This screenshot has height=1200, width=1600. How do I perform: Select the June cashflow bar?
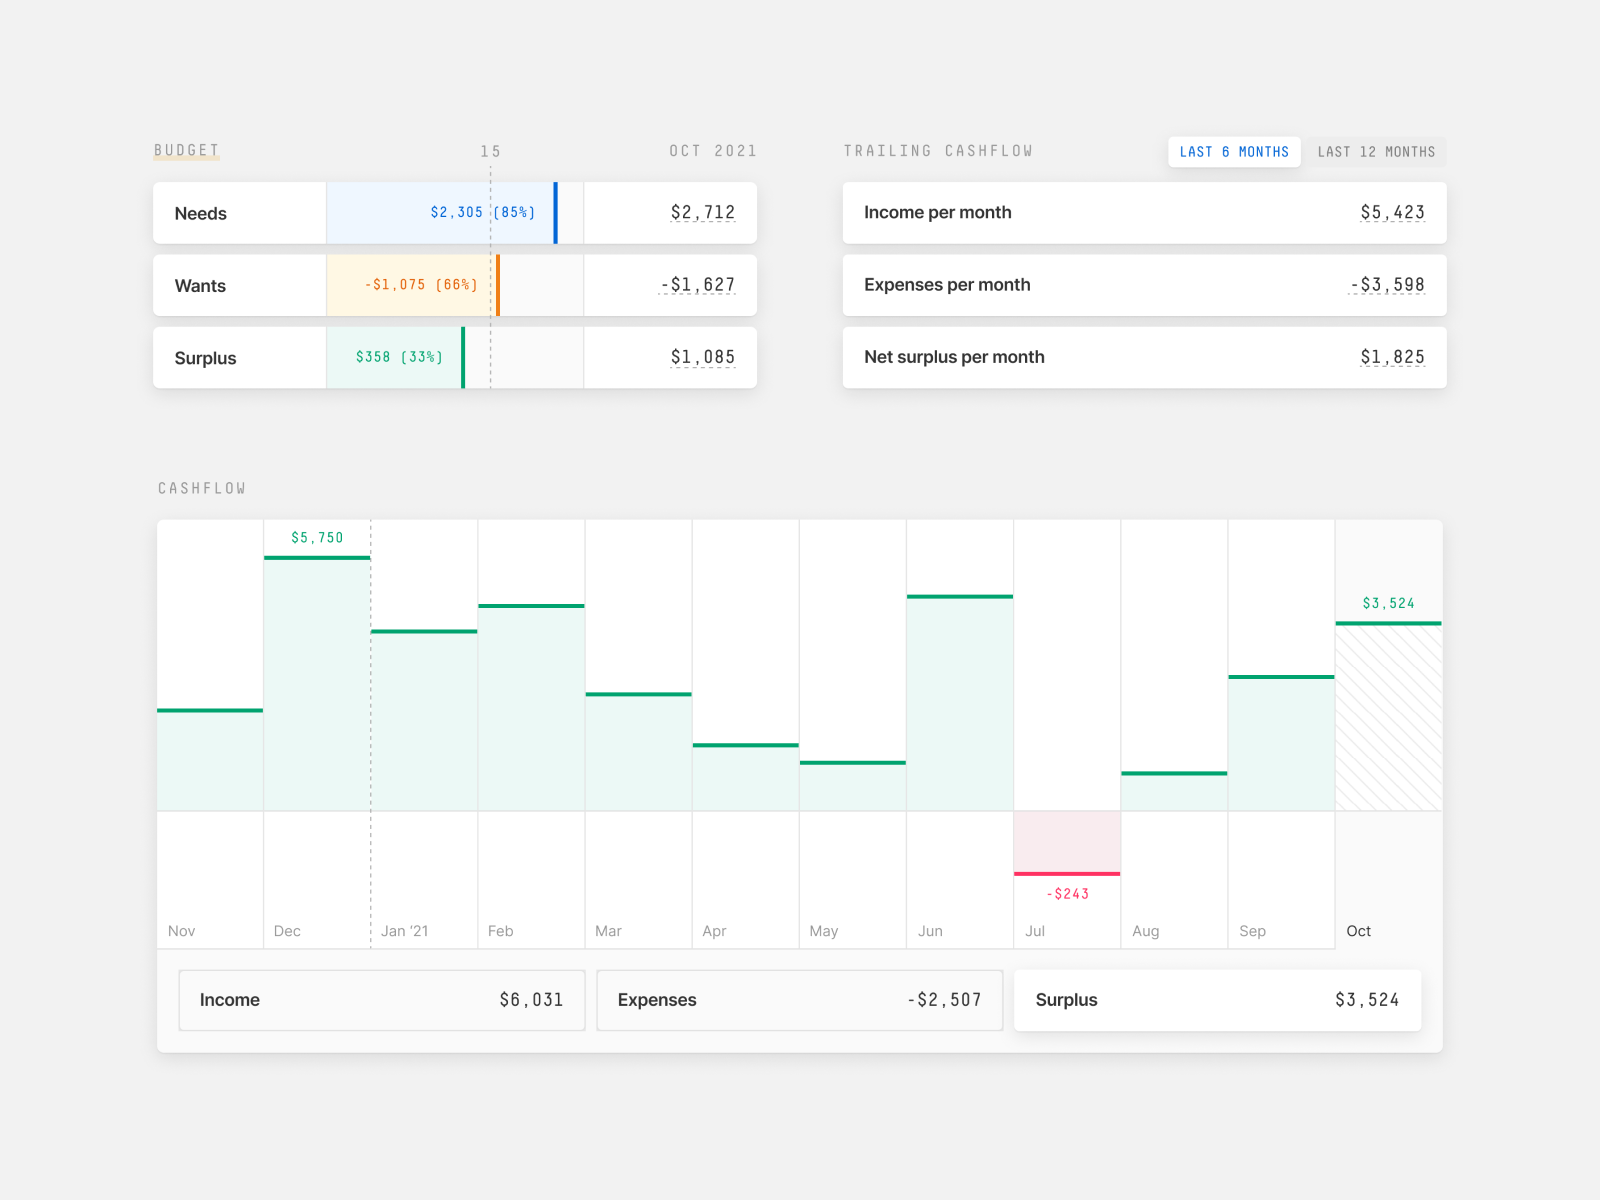(x=960, y=703)
